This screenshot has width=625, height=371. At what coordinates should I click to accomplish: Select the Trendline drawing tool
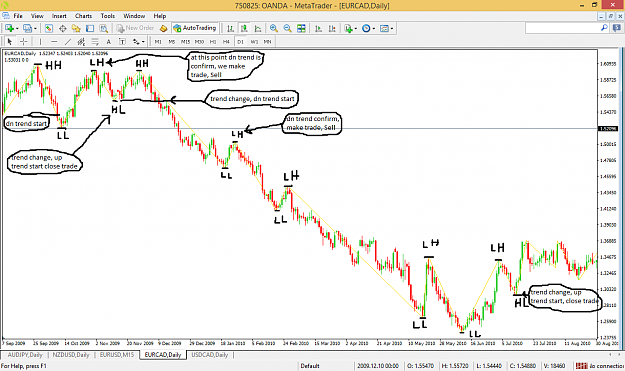click(x=68, y=41)
